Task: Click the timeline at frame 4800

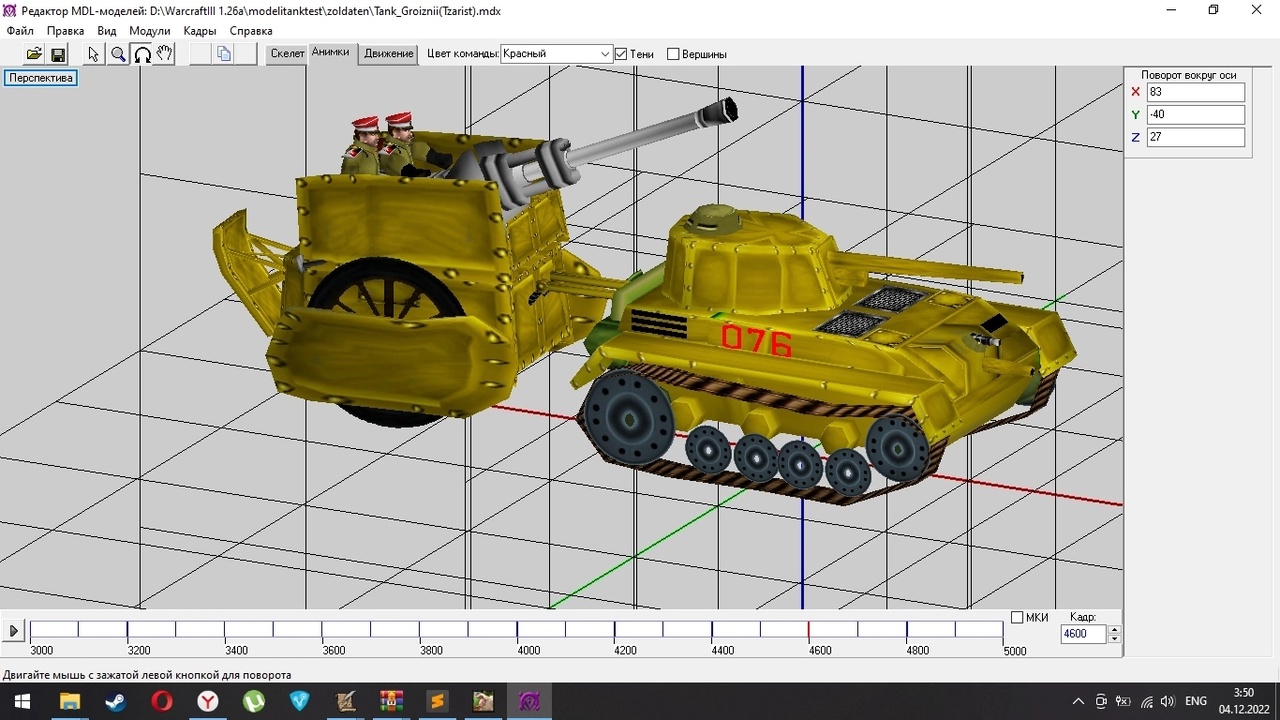Action: (907, 630)
